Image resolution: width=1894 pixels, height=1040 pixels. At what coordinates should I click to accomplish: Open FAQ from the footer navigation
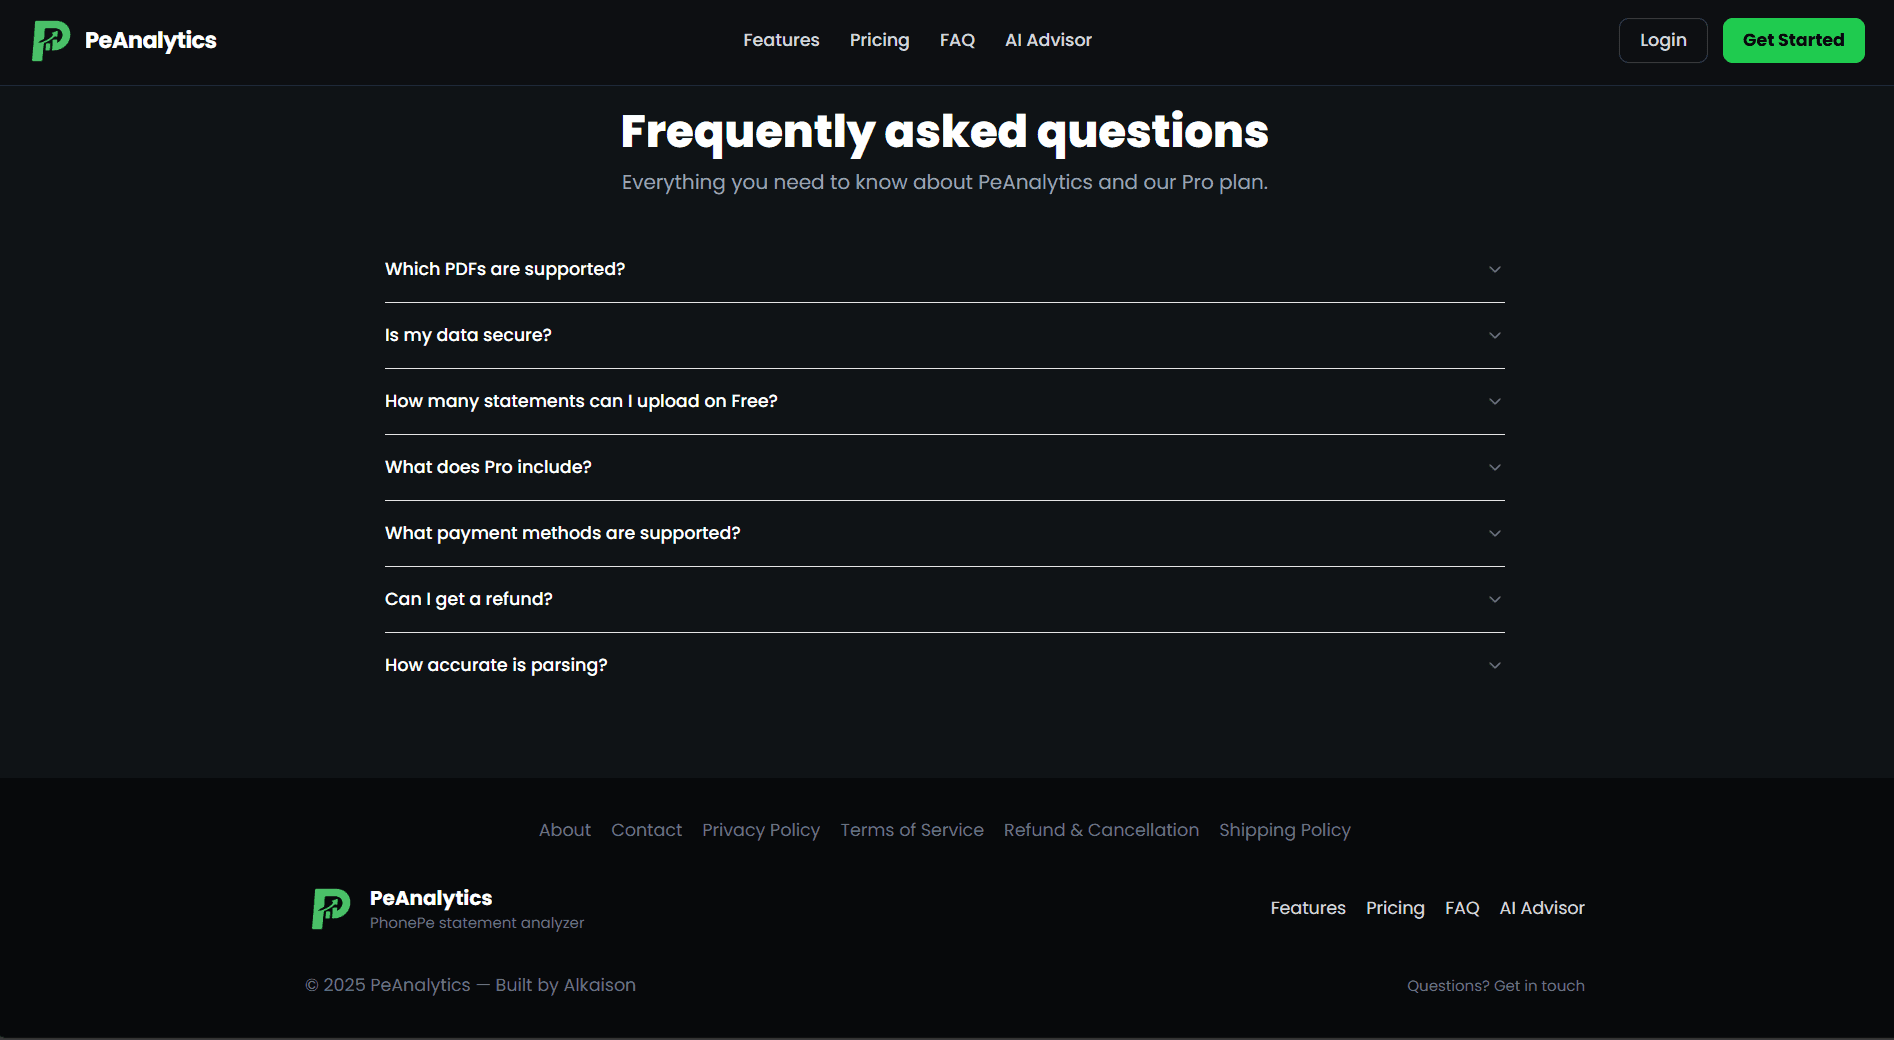(1461, 908)
